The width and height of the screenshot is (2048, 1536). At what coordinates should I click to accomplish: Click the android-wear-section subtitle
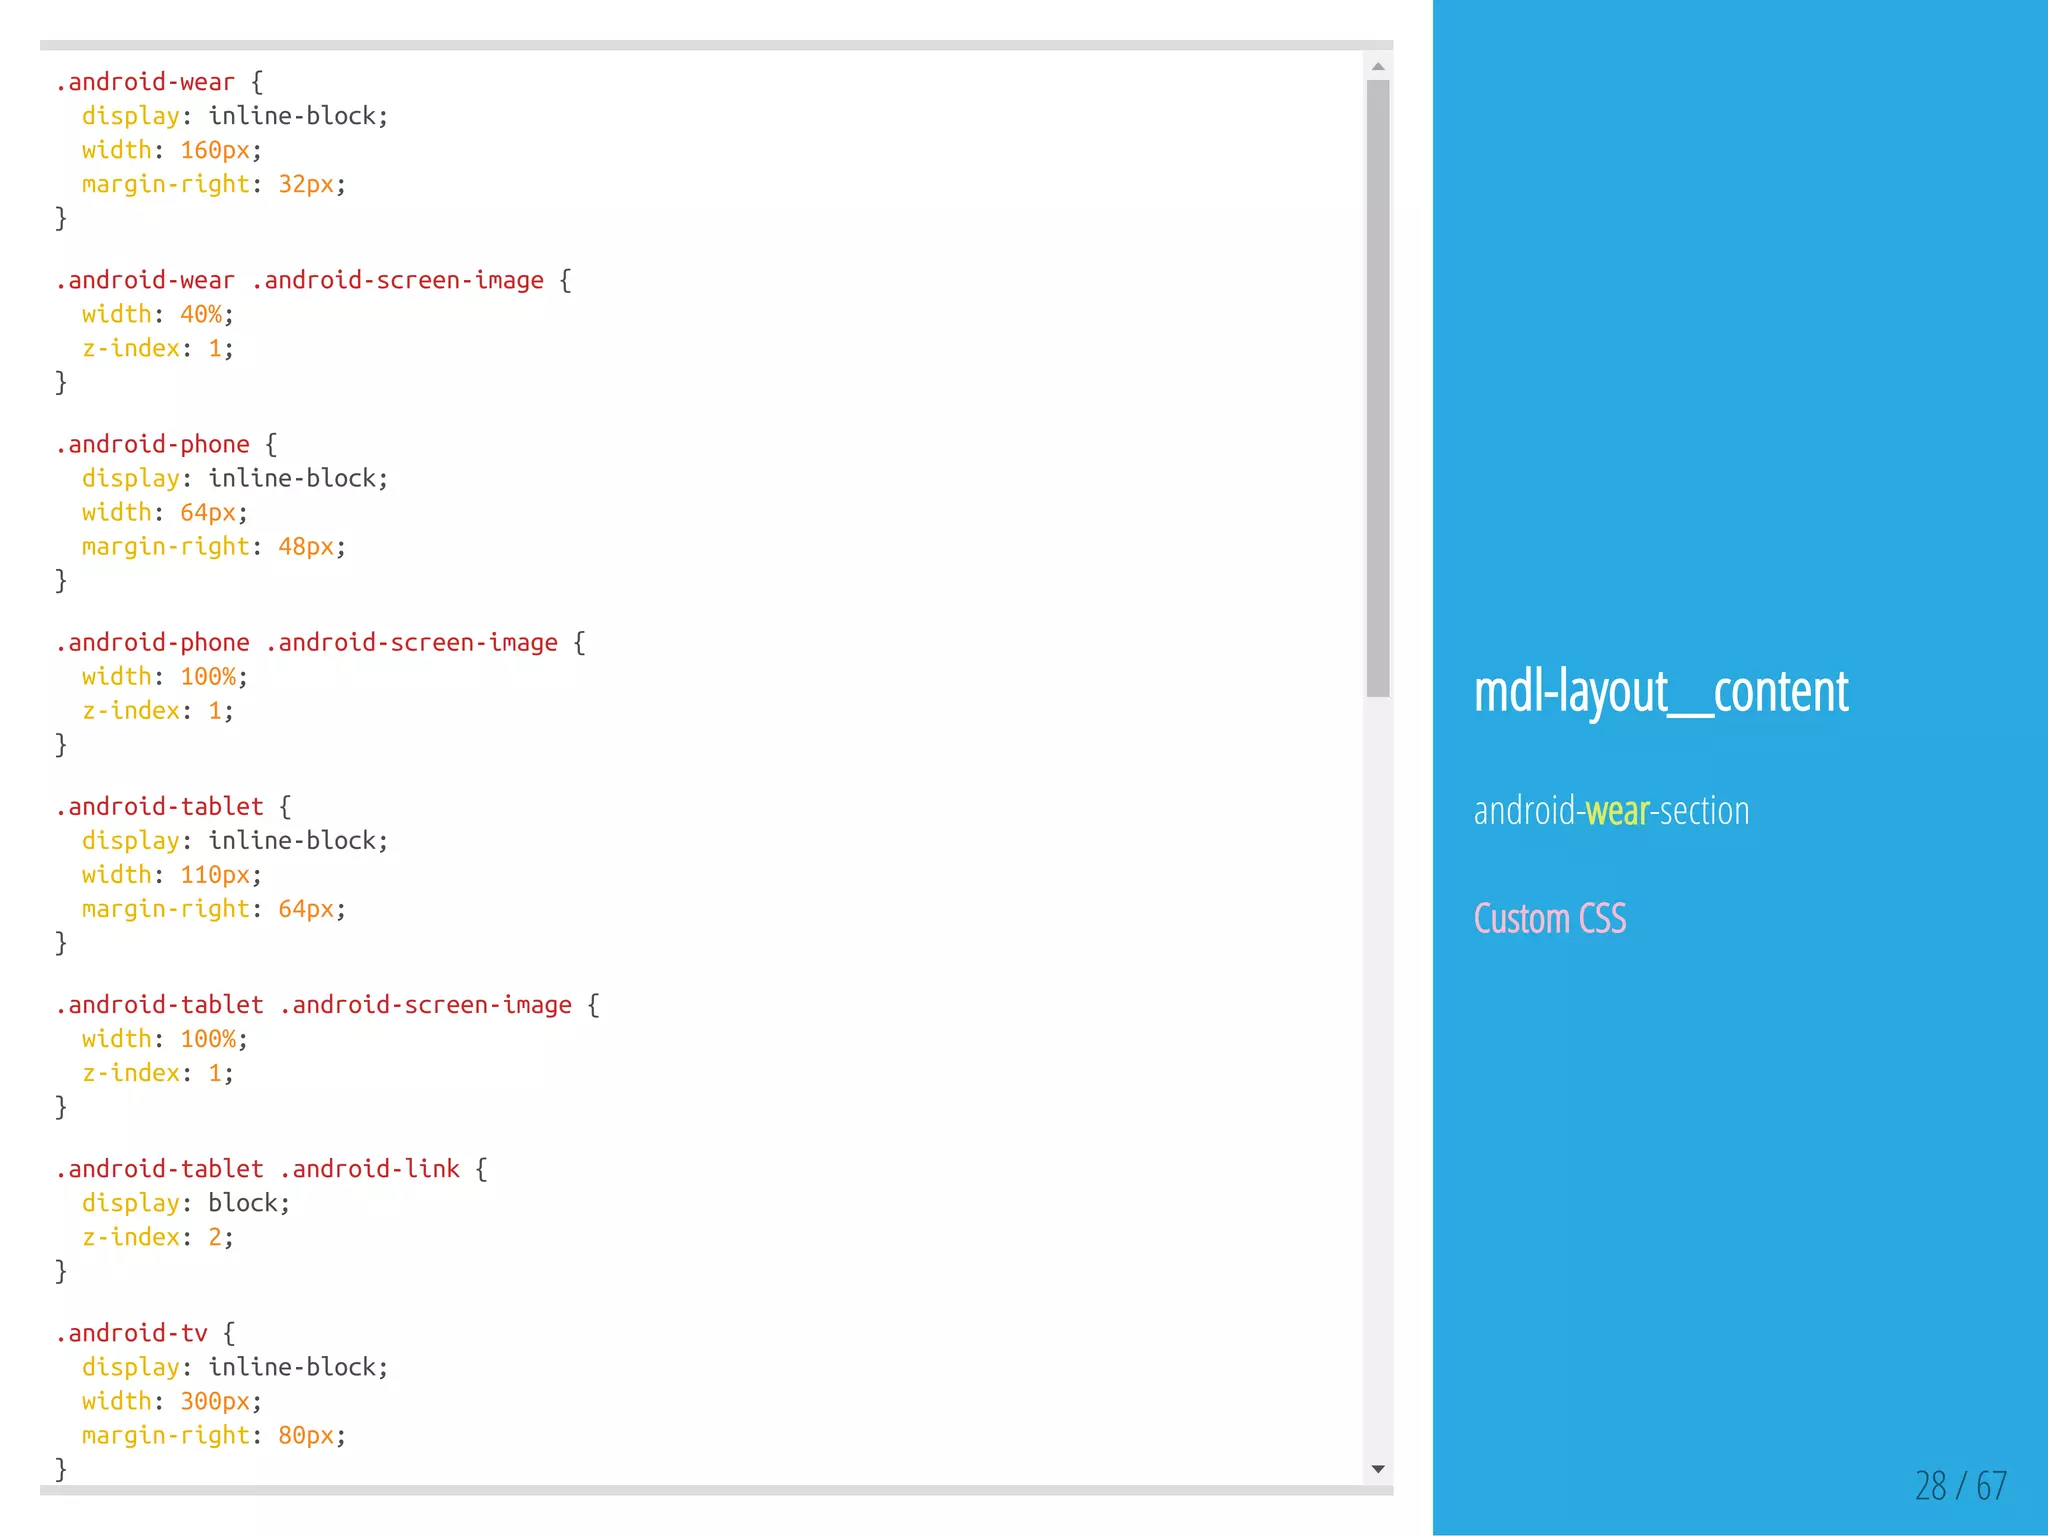(x=1611, y=811)
